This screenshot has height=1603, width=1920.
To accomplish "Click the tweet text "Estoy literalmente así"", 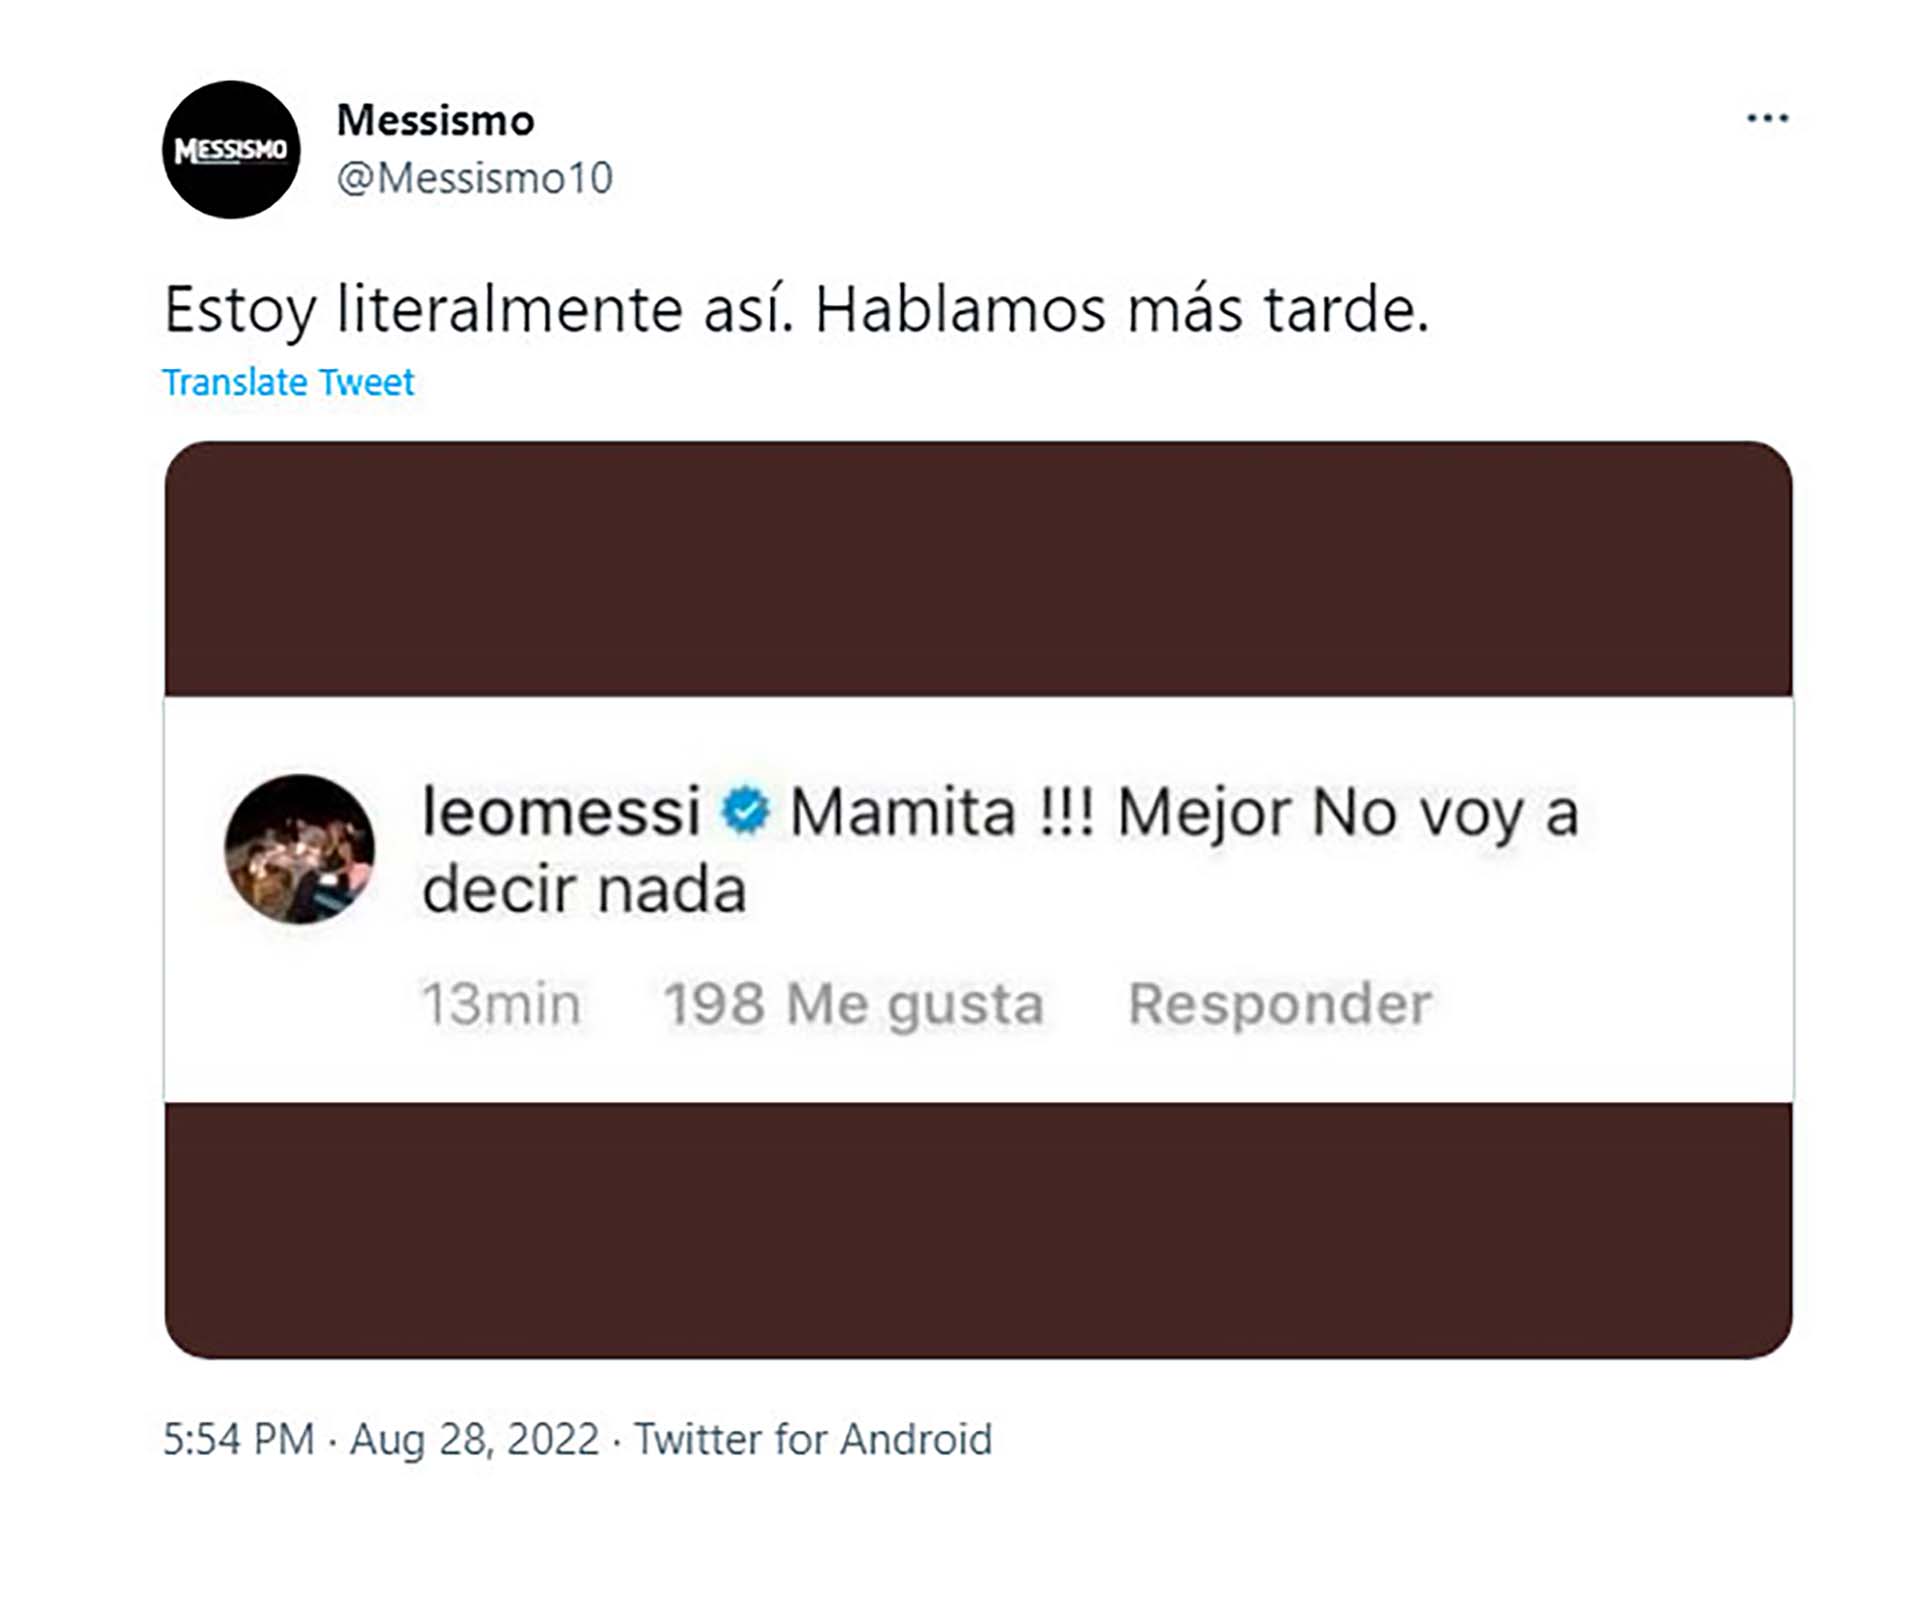I will coord(478,309).
